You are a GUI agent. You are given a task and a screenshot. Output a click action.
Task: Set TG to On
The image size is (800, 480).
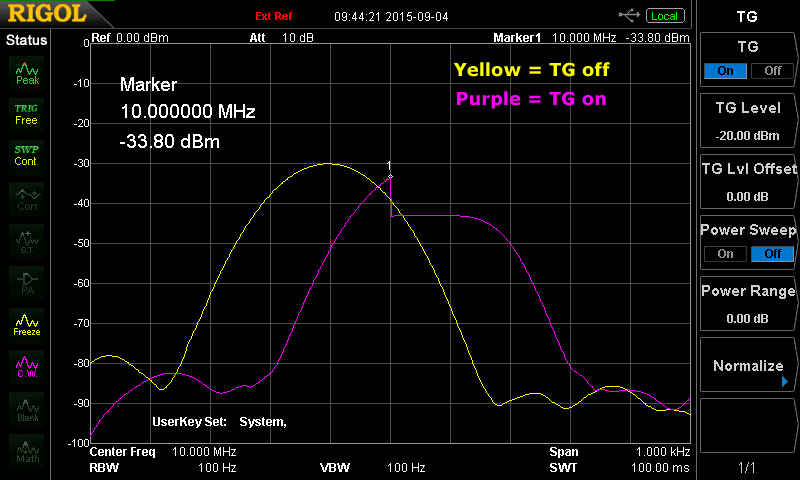click(726, 71)
